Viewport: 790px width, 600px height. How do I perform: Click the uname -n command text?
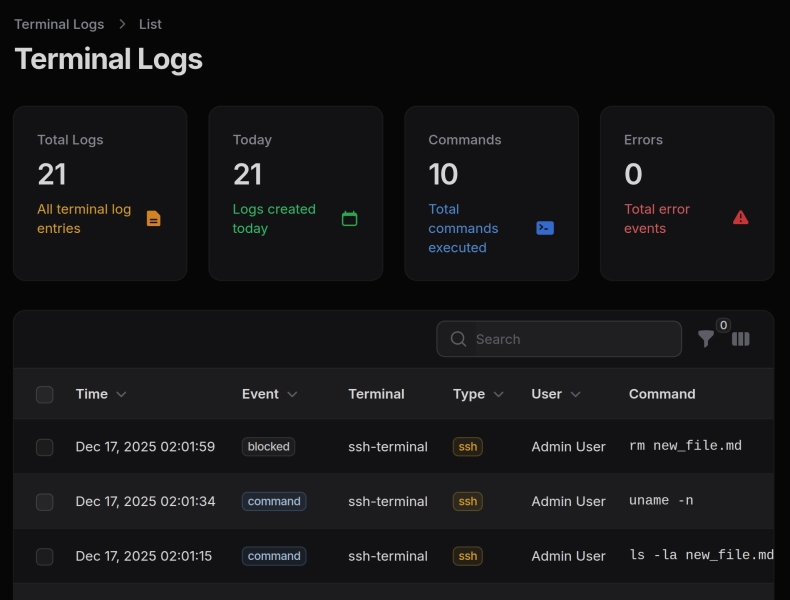tap(661, 501)
